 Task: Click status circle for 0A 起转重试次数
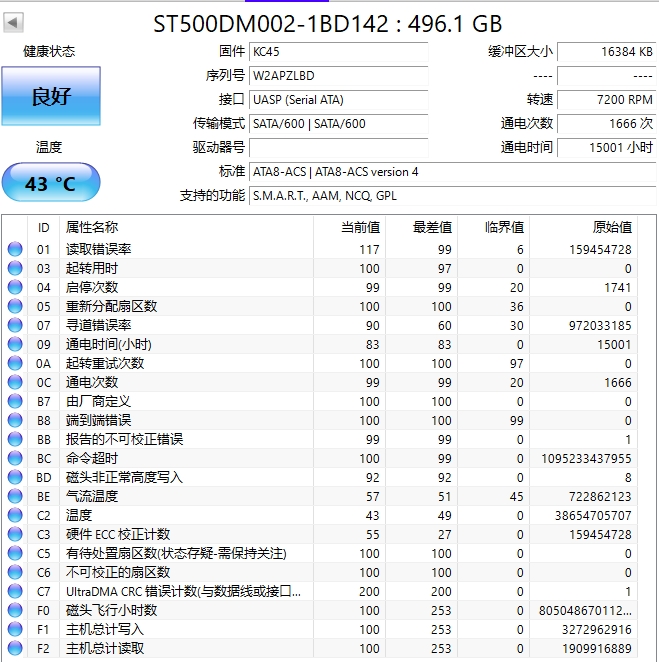[15, 363]
